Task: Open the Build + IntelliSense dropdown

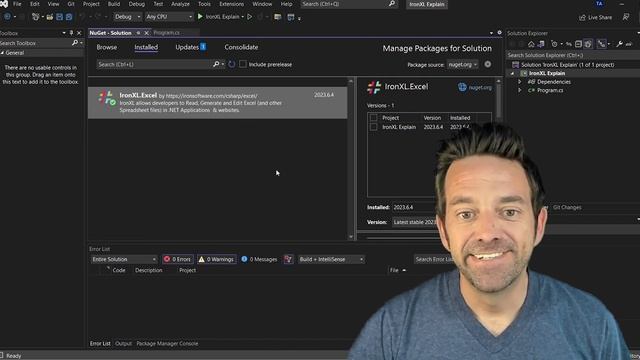Action: coord(331,259)
